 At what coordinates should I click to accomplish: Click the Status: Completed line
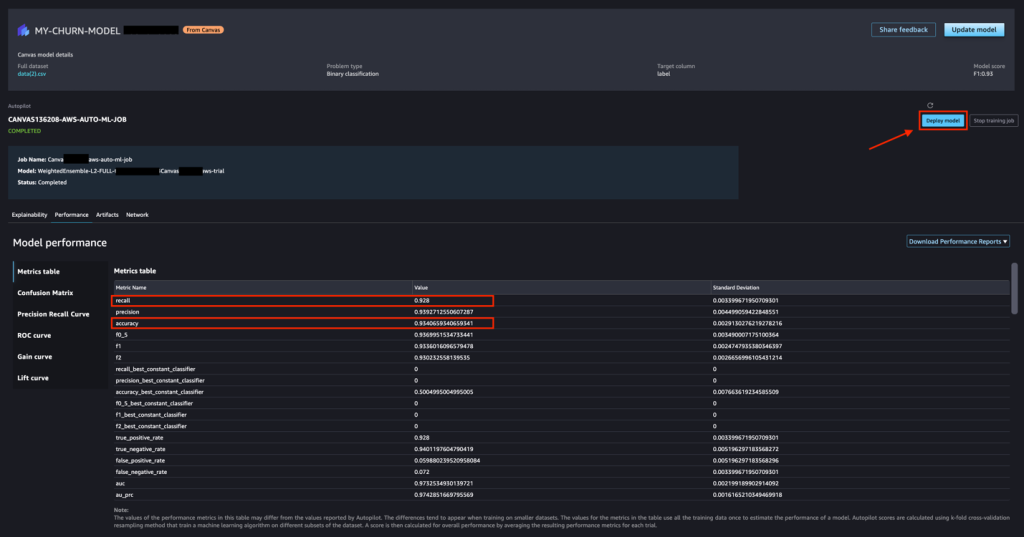[x=42, y=183]
